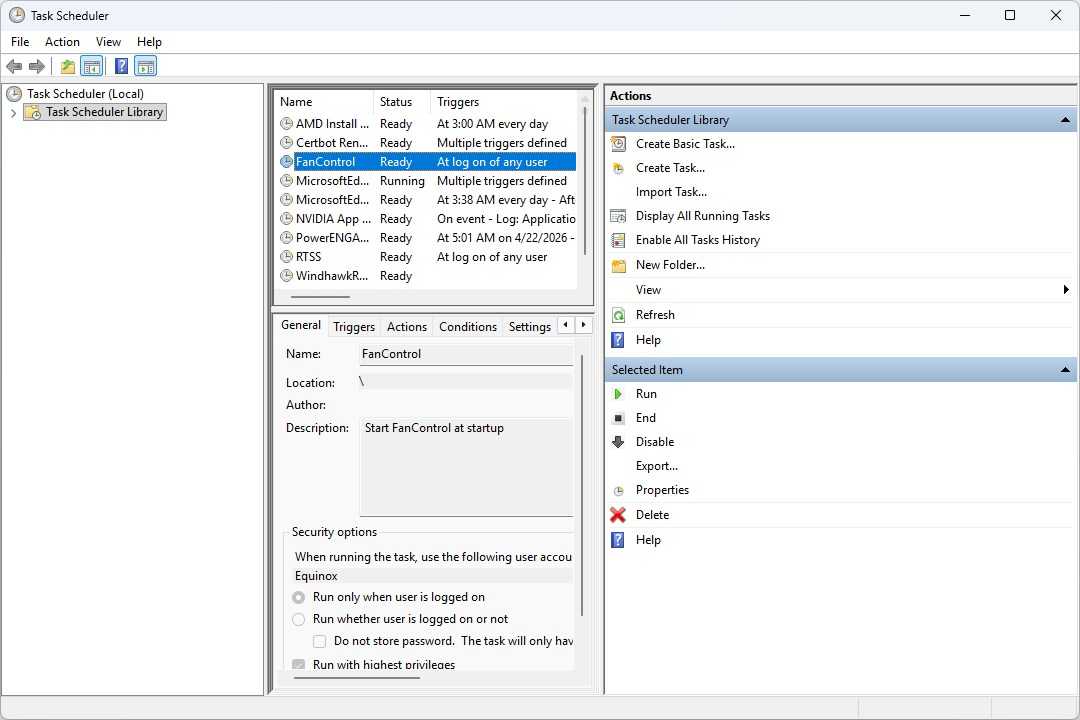
Task: Click the Name field containing FanControl
Action: 466,354
